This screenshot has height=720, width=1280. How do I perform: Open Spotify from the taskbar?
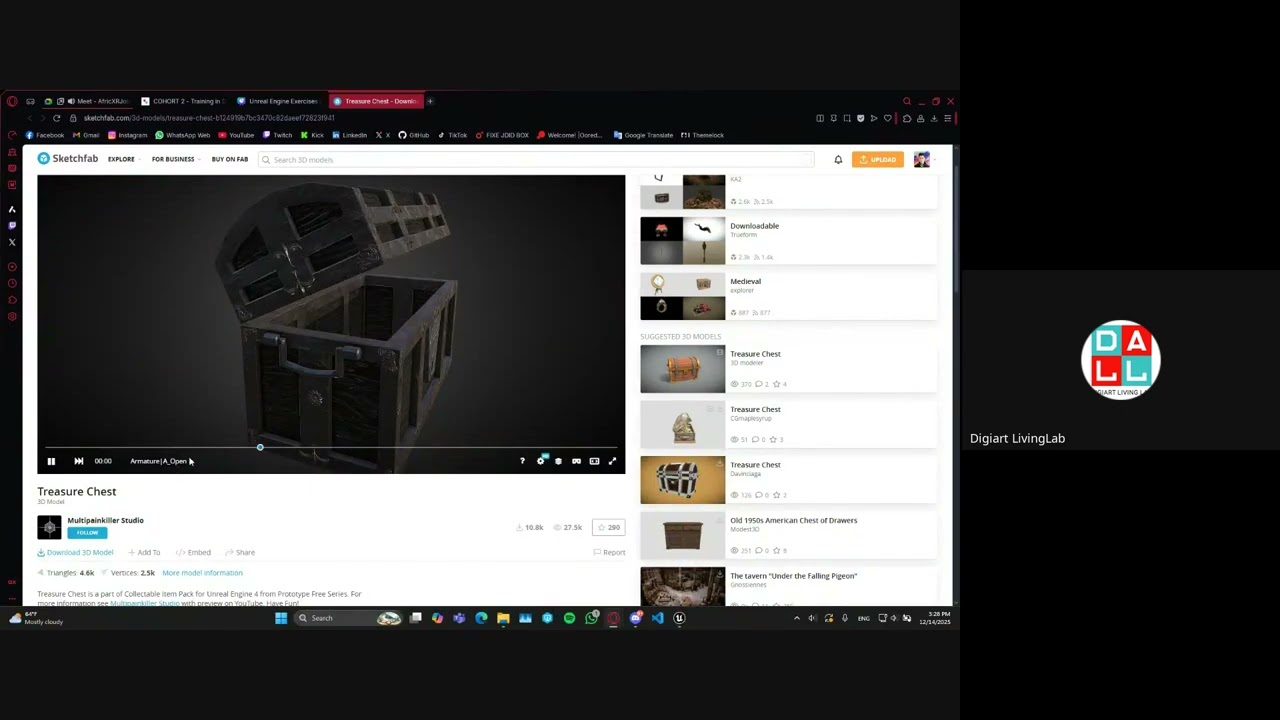pos(569,618)
